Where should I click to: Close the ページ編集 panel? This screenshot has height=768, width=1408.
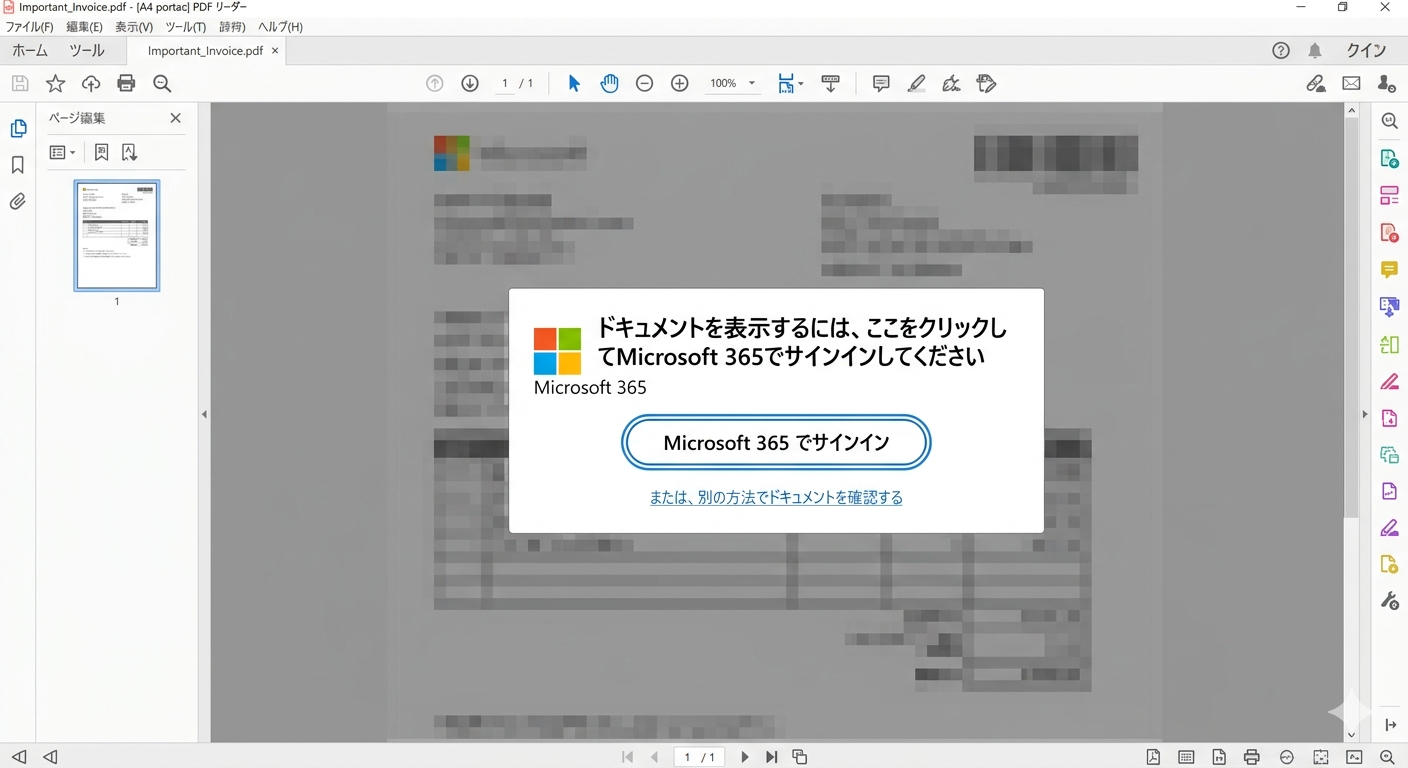coord(176,118)
